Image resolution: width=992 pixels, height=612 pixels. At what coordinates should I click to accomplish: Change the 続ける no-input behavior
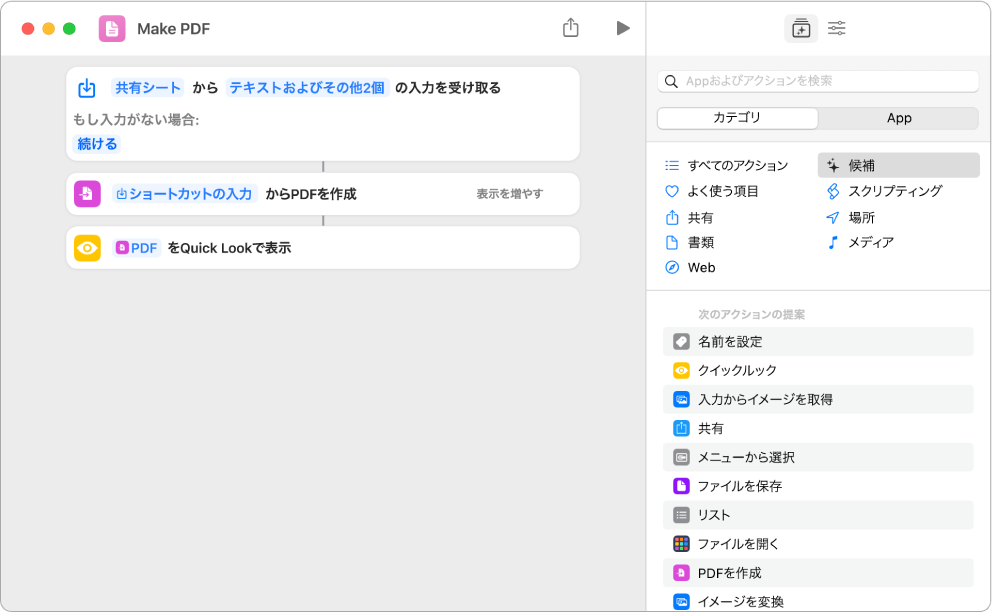[x=97, y=144]
